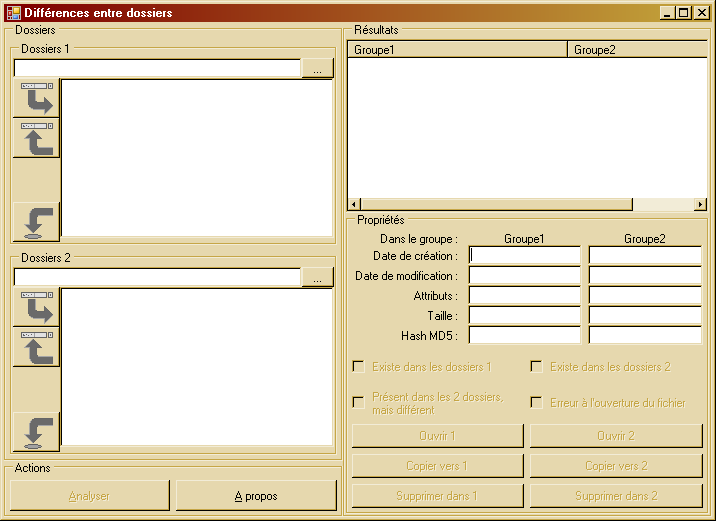716x521 pixels.
Task: Click the Dossiers 1 path input field
Action: (x=157, y=69)
